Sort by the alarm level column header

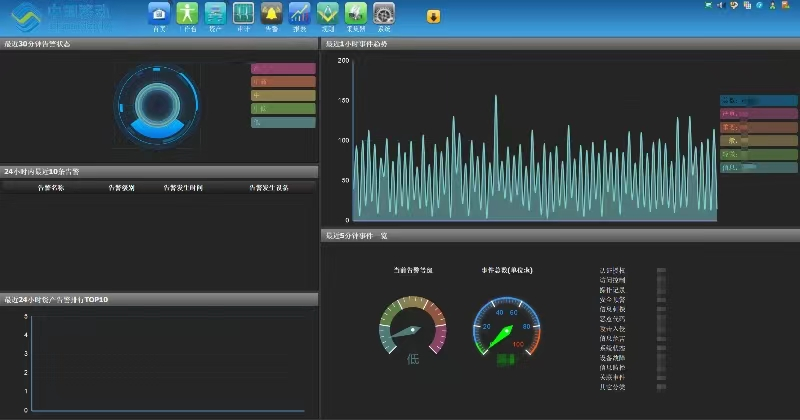[x=121, y=188]
